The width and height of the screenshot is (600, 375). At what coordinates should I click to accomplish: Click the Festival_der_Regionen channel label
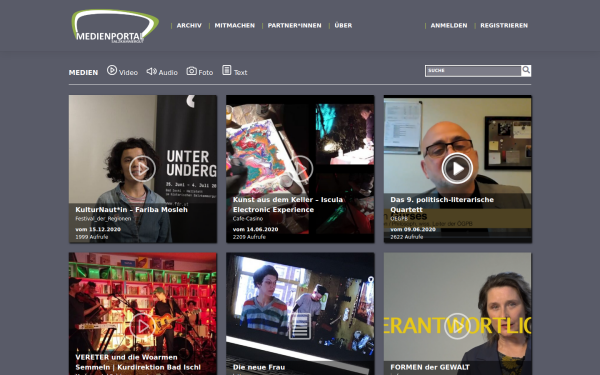pos(103,219)
